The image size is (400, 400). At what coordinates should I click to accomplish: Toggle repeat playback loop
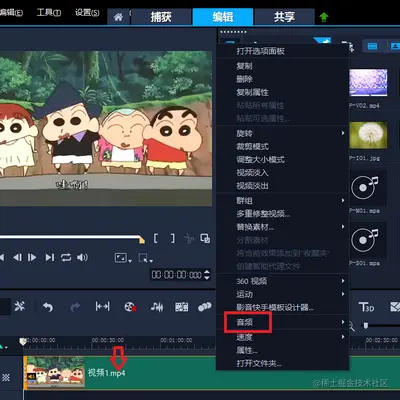pos(66,257)
